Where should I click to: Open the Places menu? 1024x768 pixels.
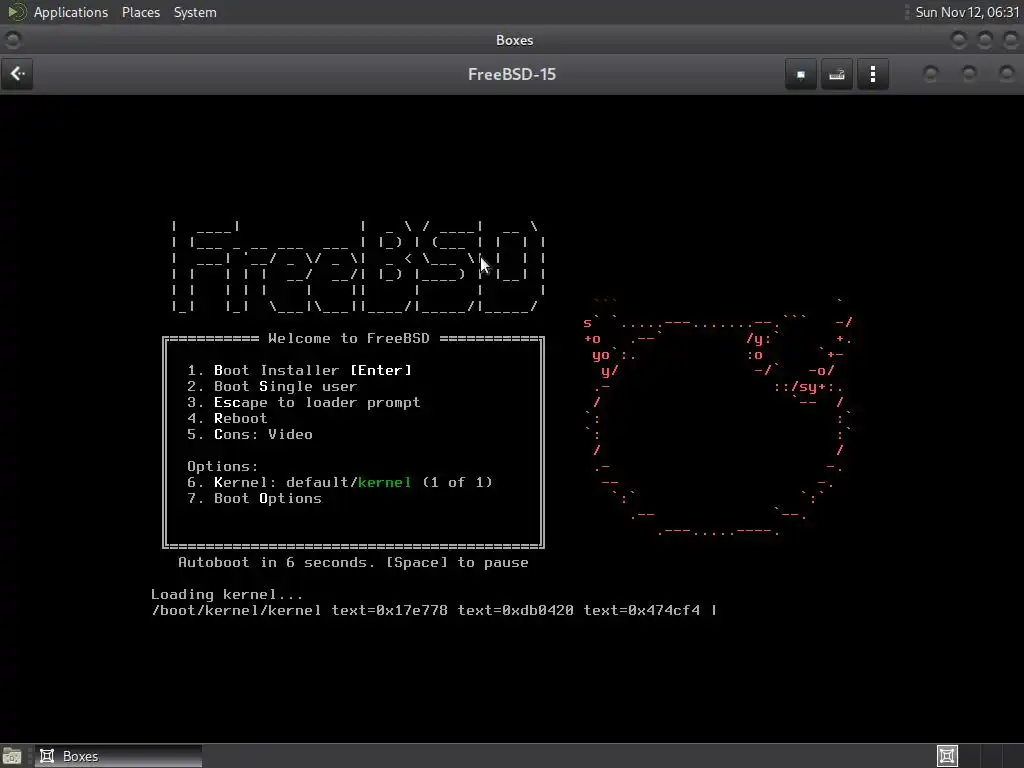click(x=140, y=12)
